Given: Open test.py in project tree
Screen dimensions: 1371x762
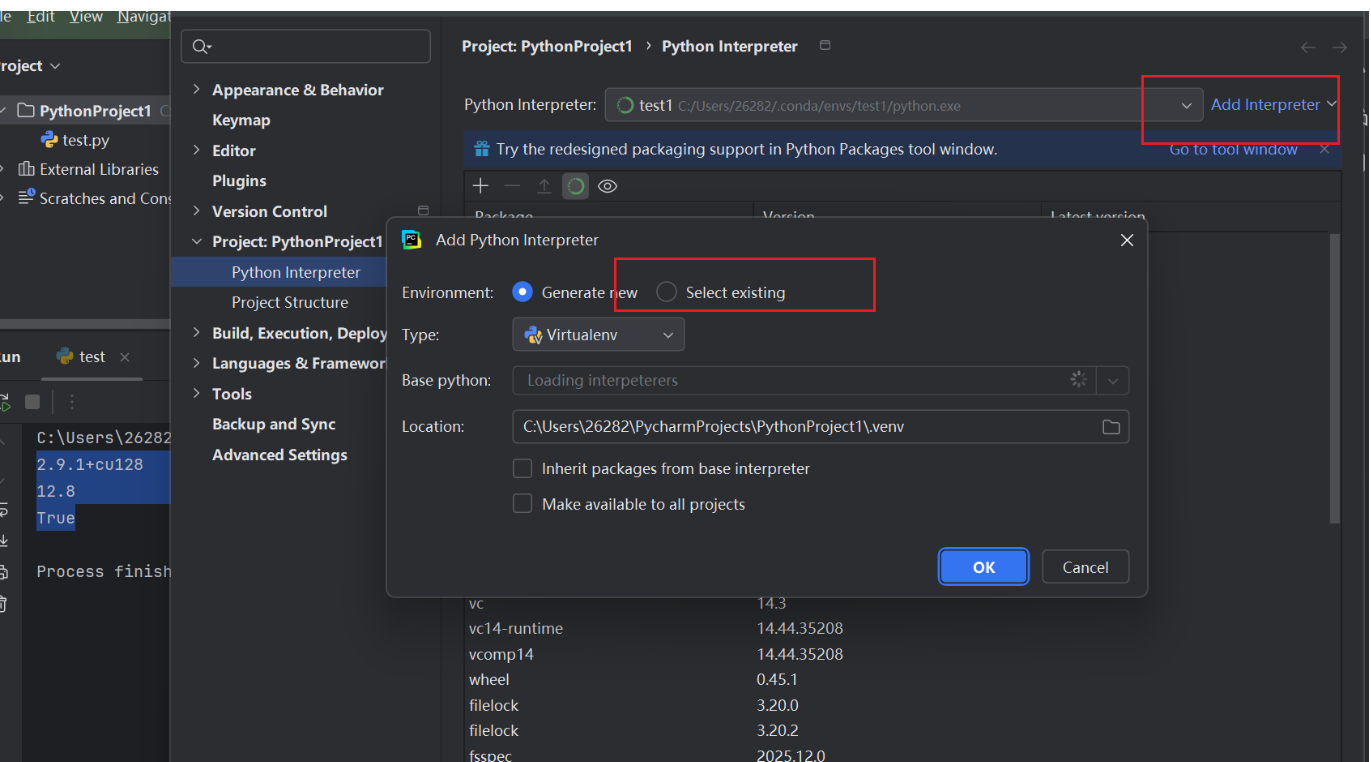Looking at the screenshot, I should tap(86, 140).
